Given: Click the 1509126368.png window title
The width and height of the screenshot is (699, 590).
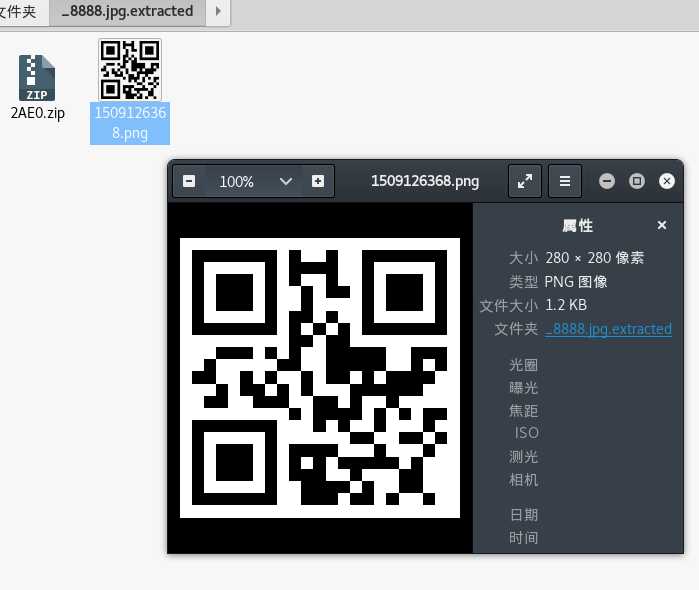Looking at the screenshot, I should pos(425,181).
